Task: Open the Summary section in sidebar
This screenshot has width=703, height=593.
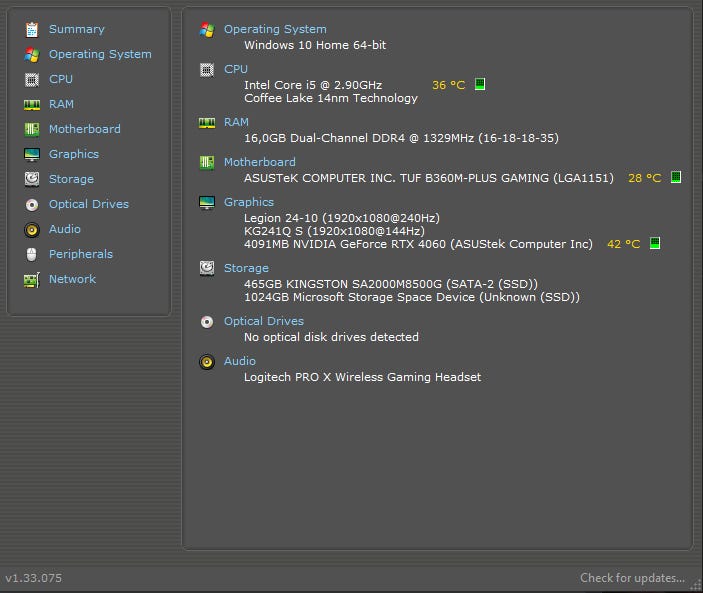Action: pos(77,29)
